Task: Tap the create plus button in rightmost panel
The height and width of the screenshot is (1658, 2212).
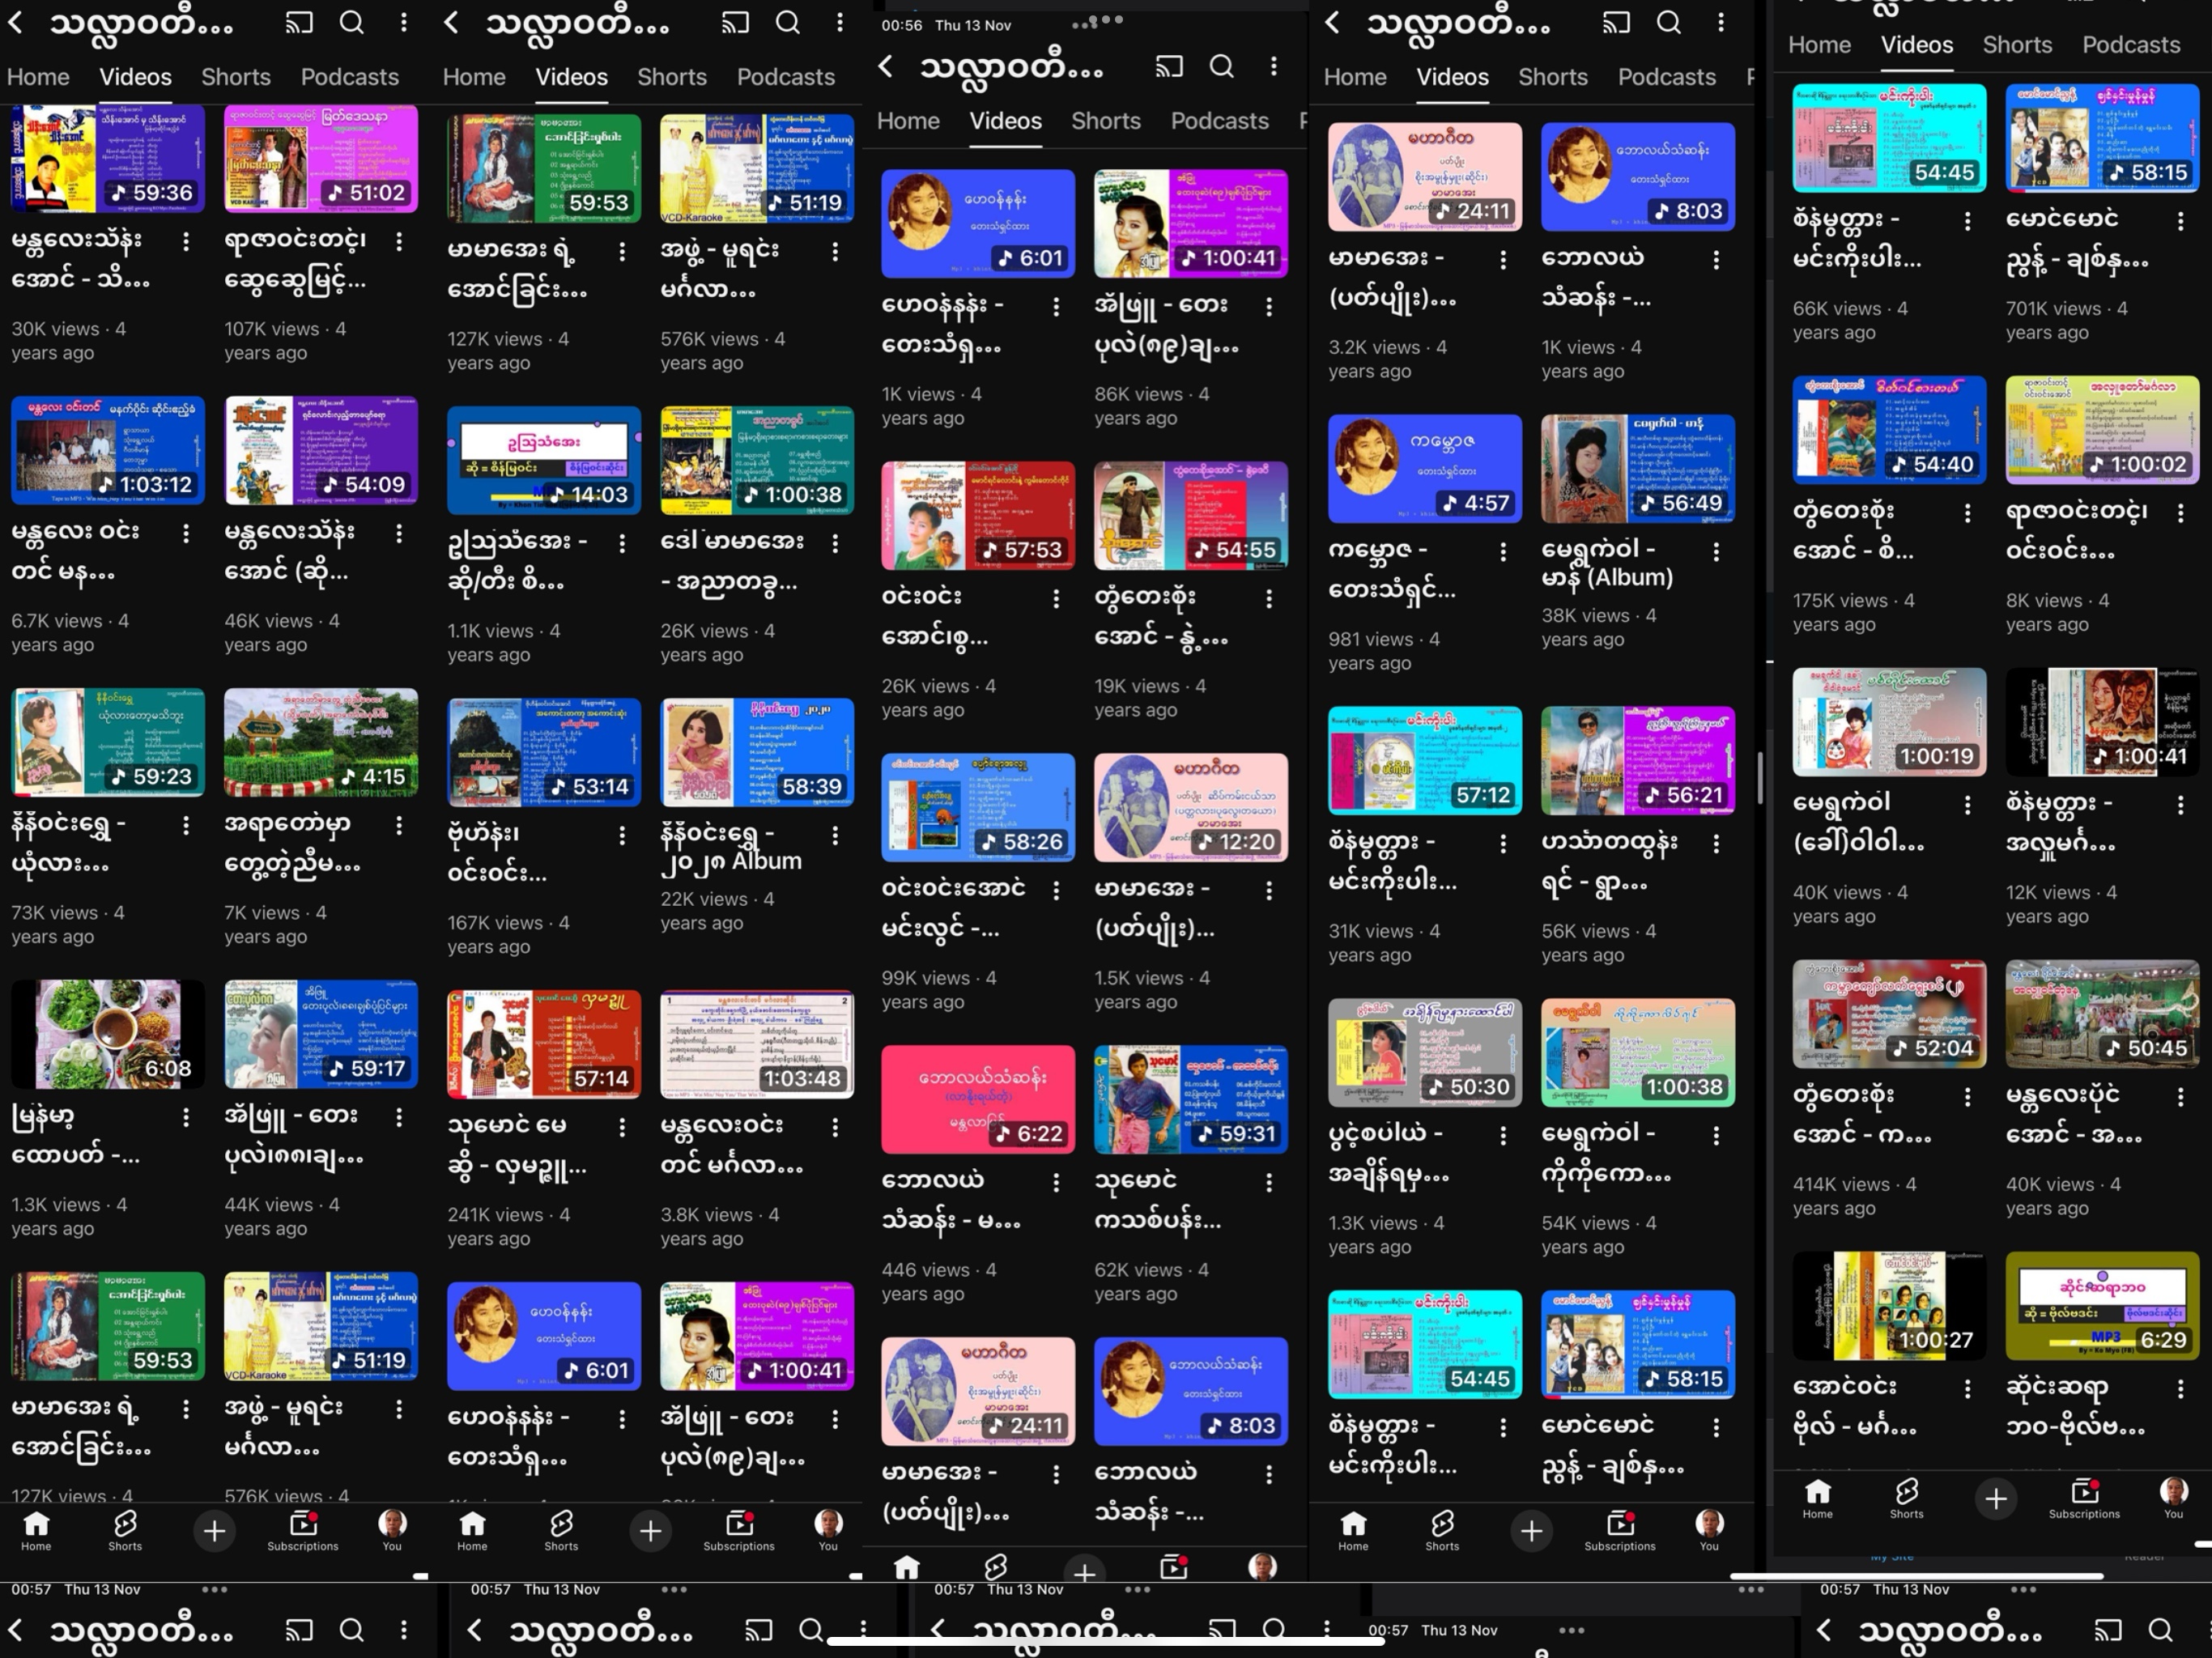Action: click(1995, 1498)
